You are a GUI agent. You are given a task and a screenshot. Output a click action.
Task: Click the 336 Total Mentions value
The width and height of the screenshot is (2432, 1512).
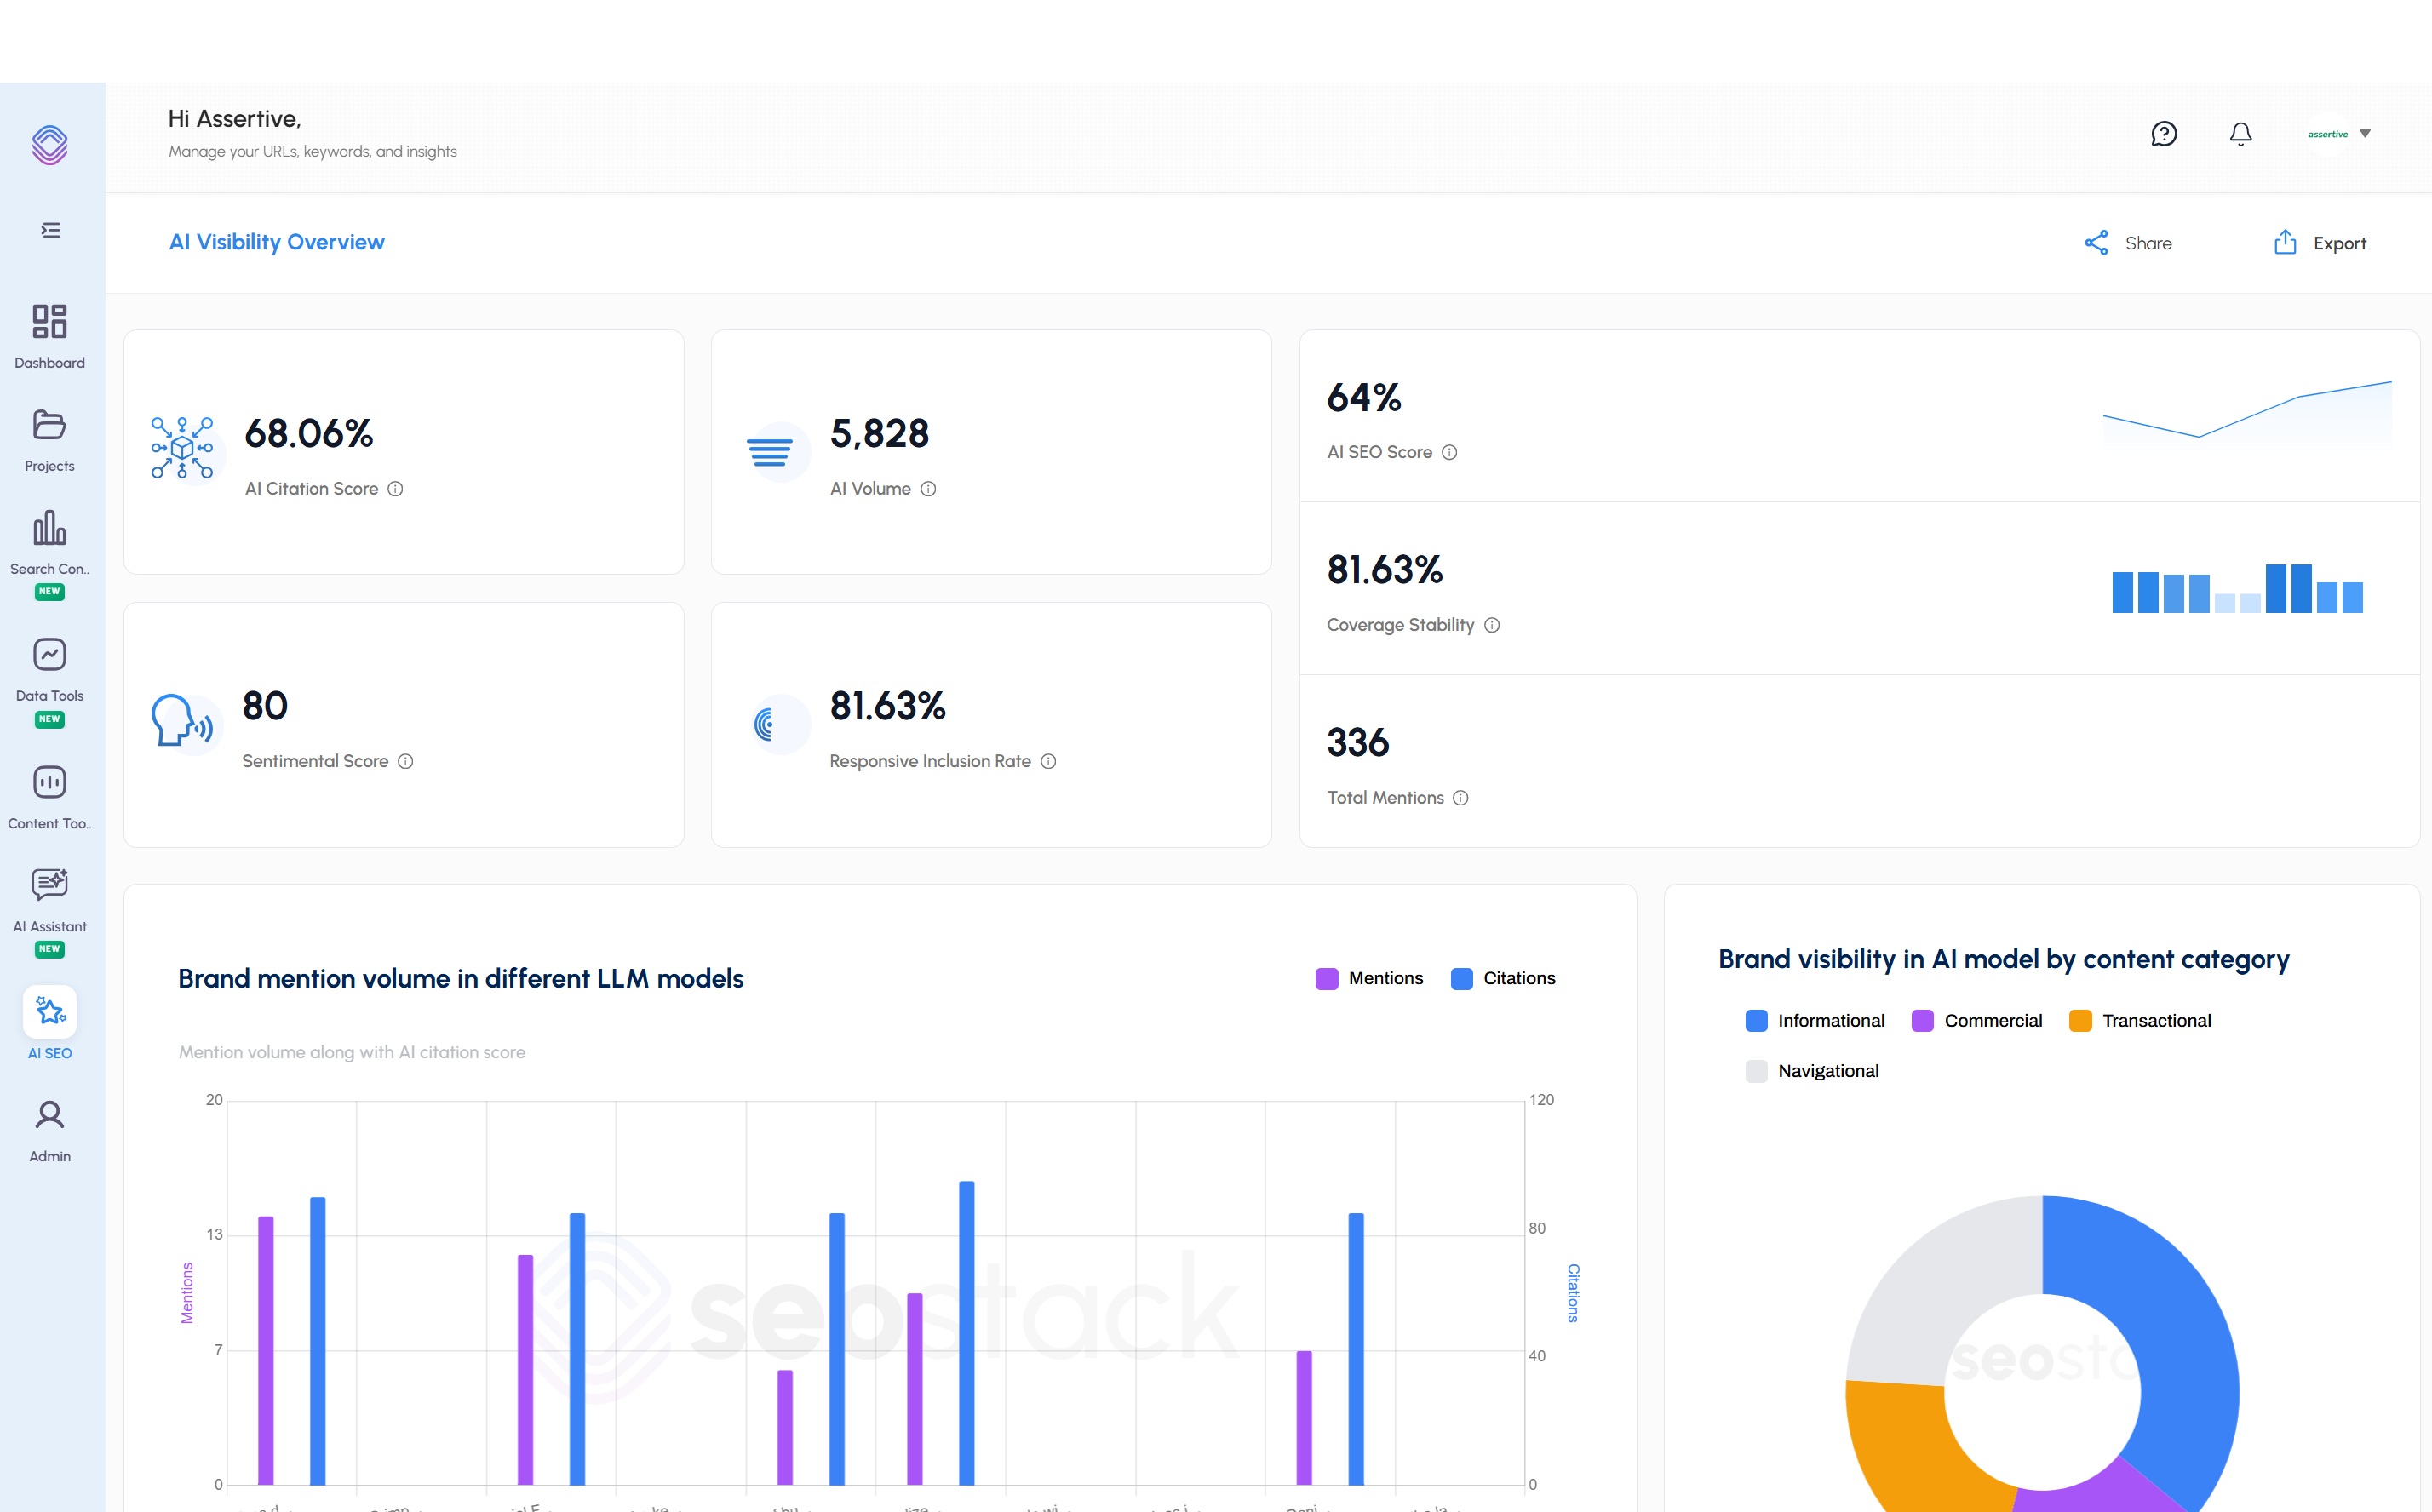tap(1358, 743)
